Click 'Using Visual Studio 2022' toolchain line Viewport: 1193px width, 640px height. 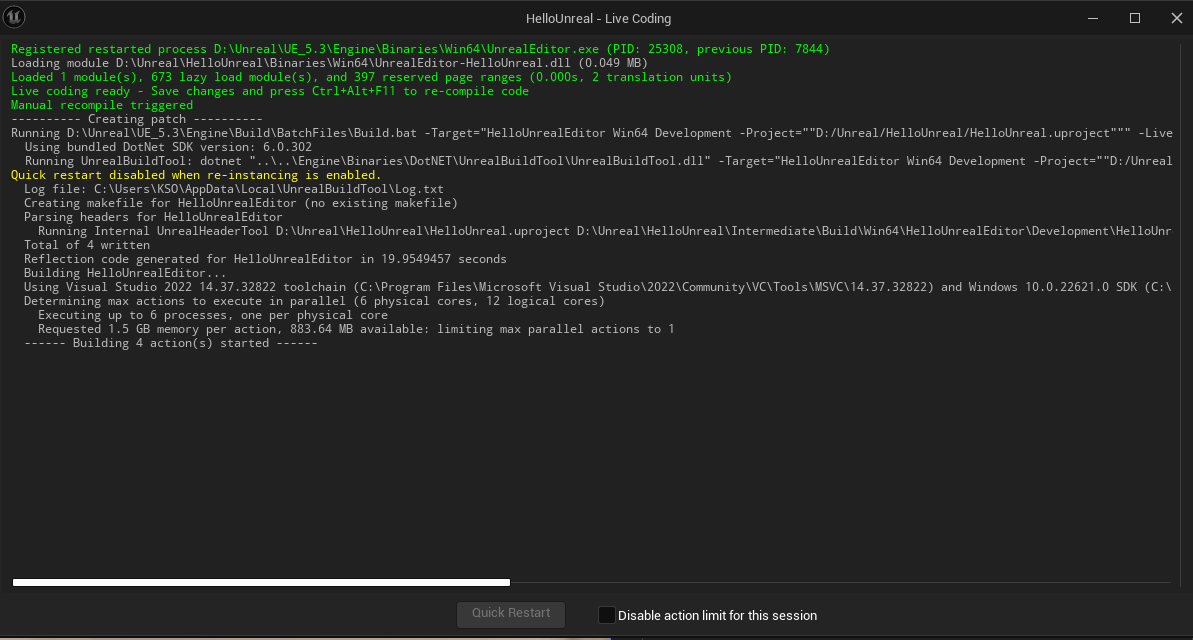point(597,287)
